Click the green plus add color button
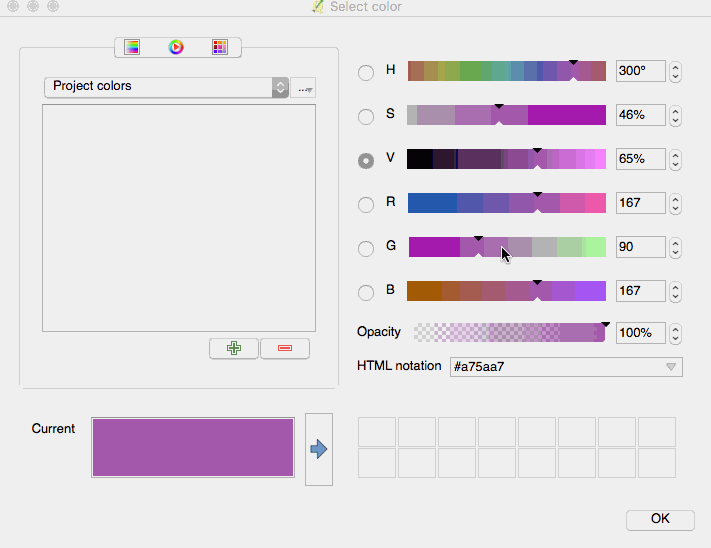The height and width of the screenshot is (548, 711). coord(234,348)
